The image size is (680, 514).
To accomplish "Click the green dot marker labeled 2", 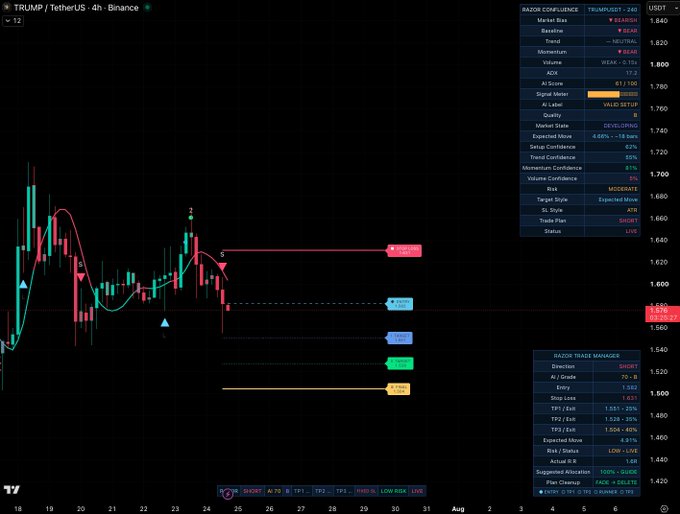I will [191, 218].
